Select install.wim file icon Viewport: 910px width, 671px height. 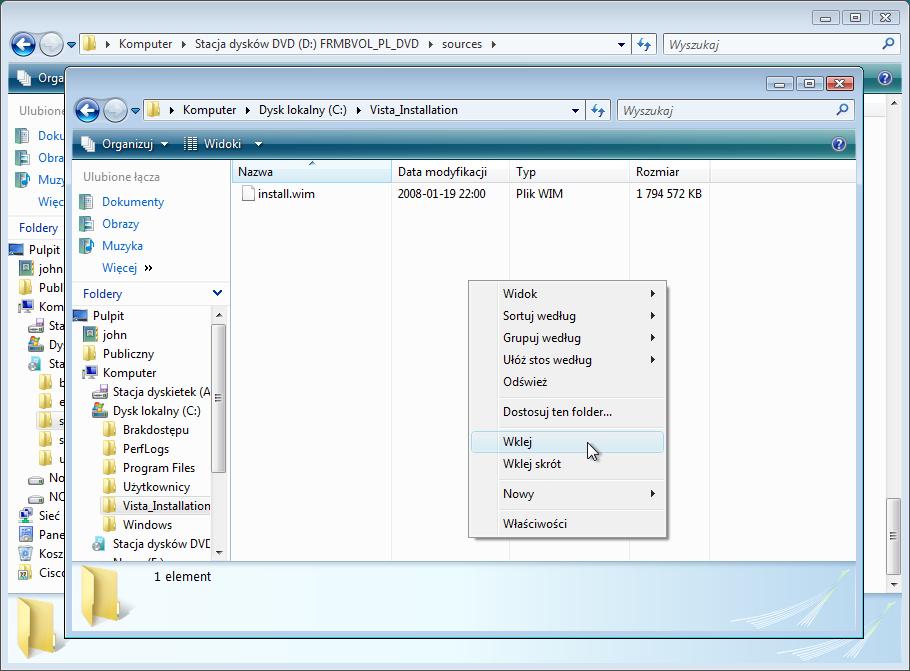(248, 193)
